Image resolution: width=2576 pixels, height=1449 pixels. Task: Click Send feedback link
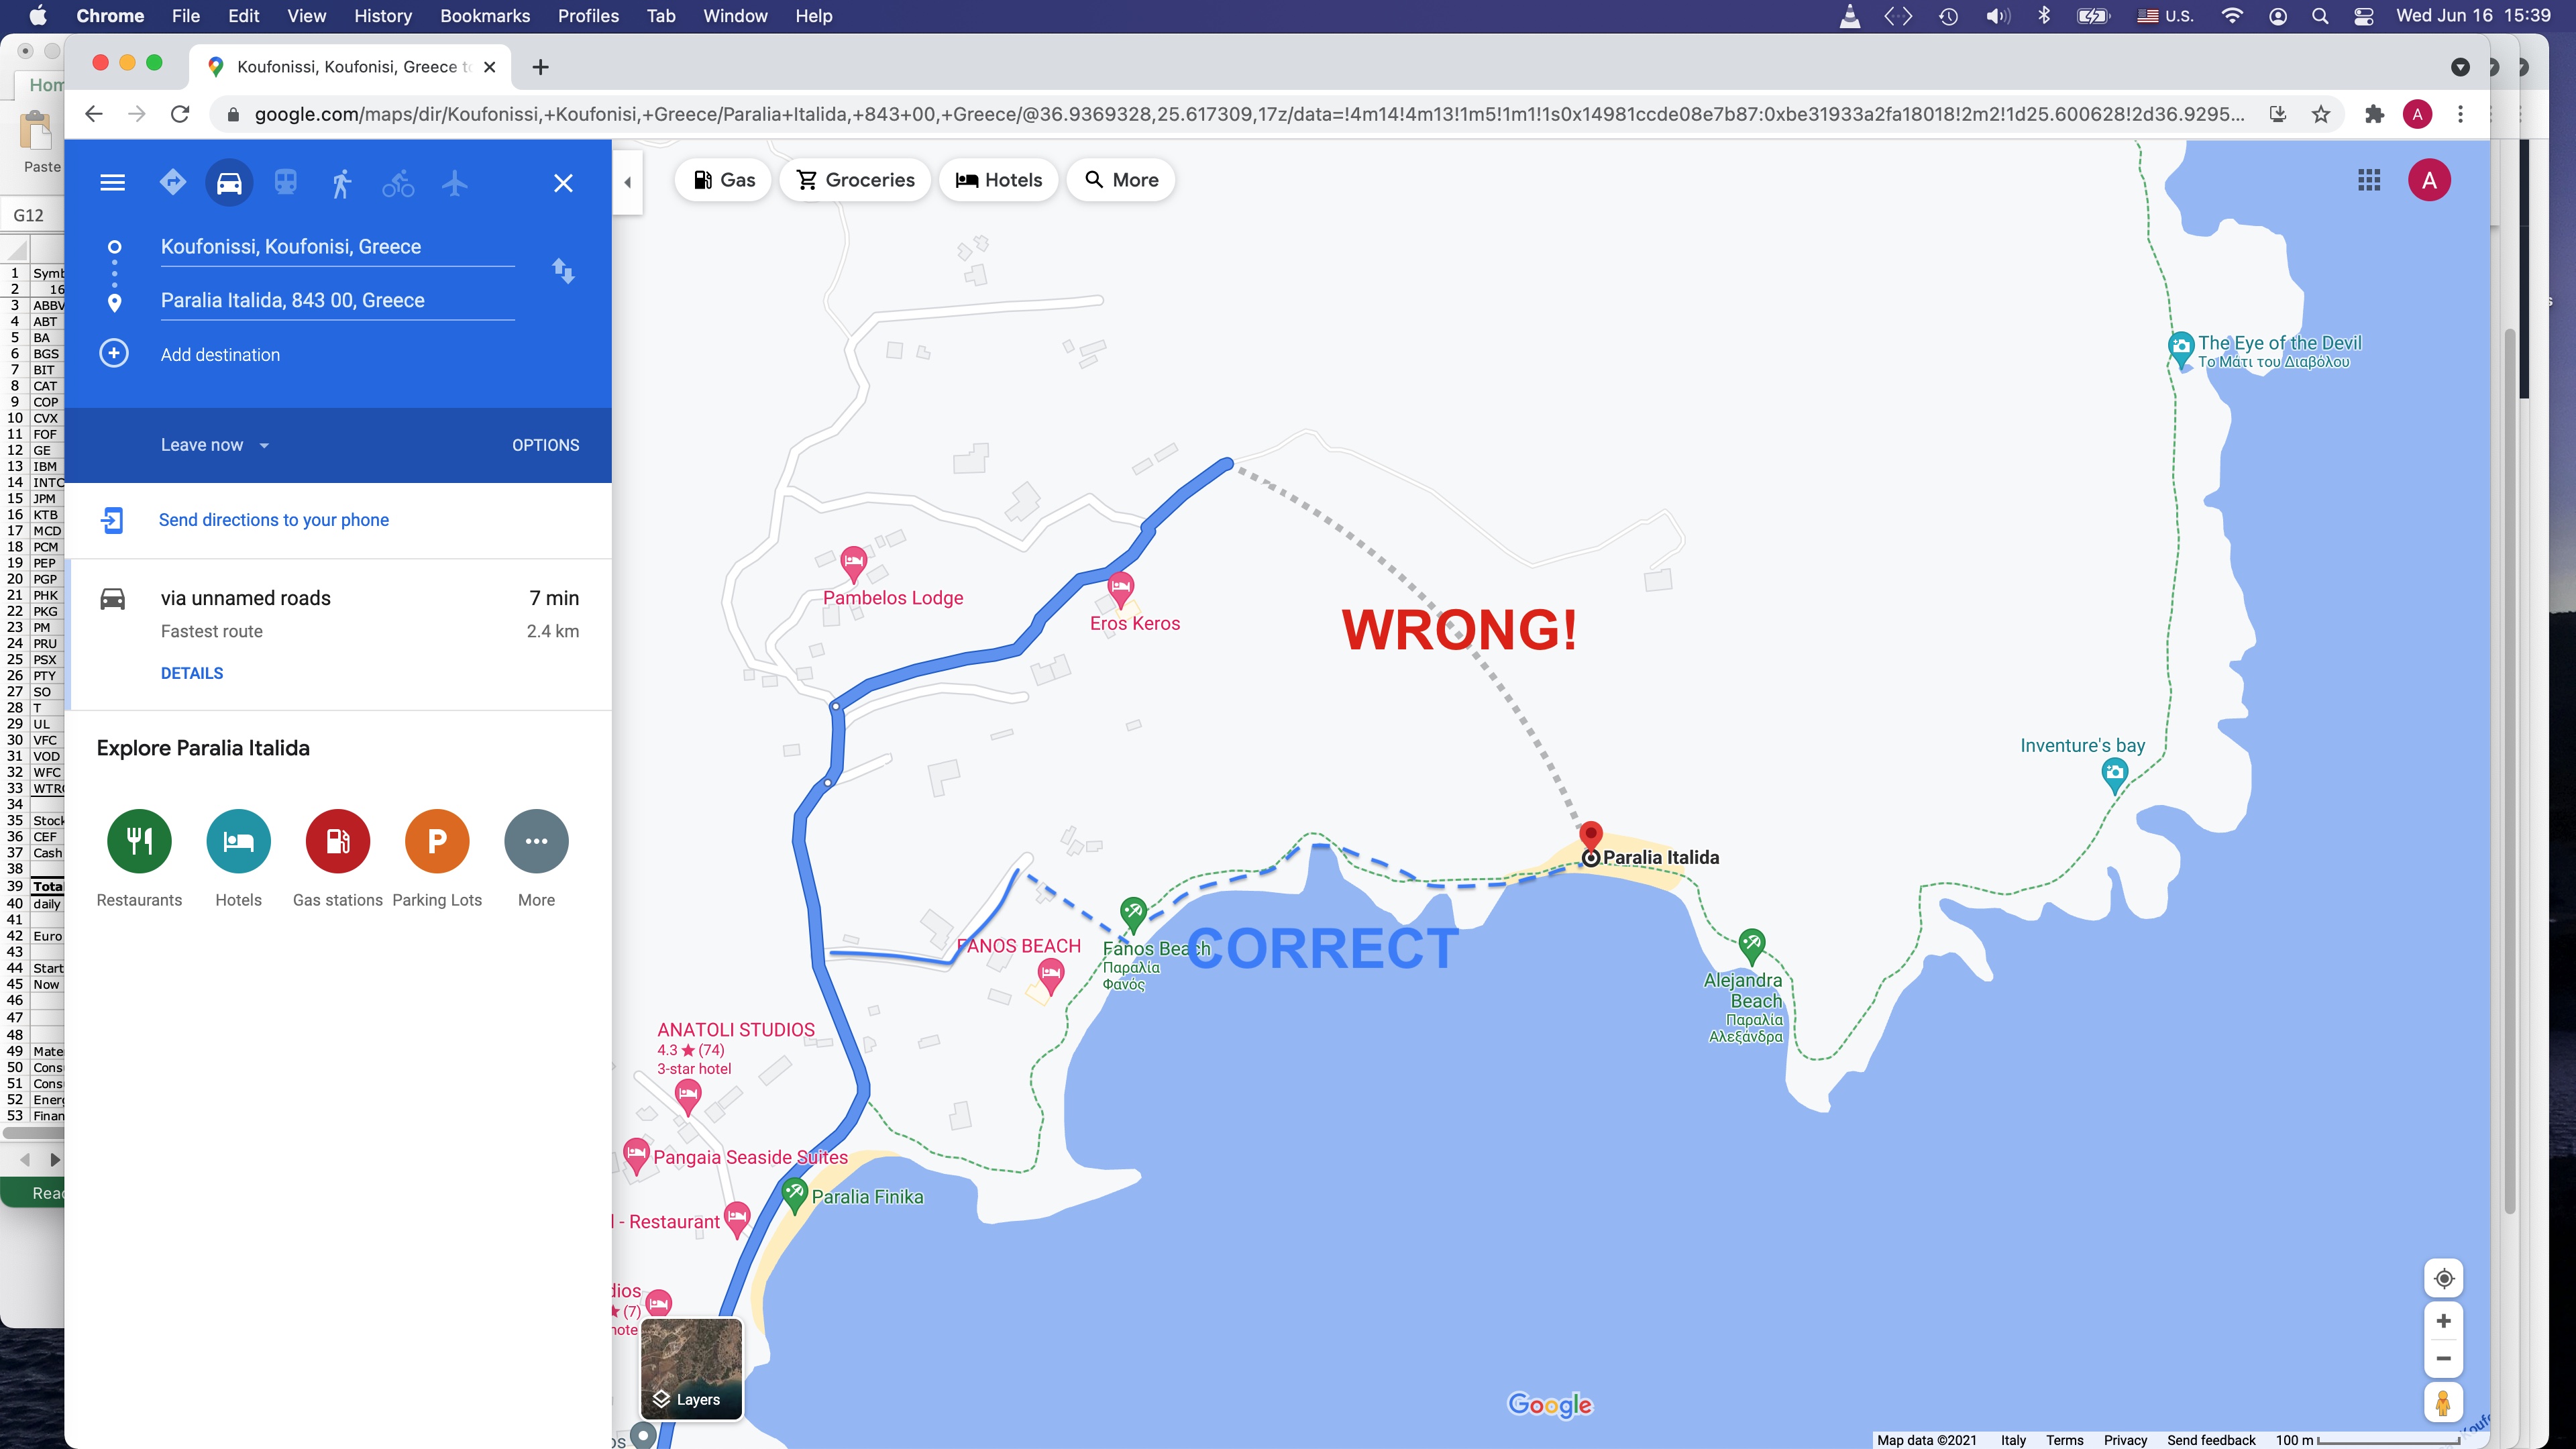click(x=2211, y=1440)
